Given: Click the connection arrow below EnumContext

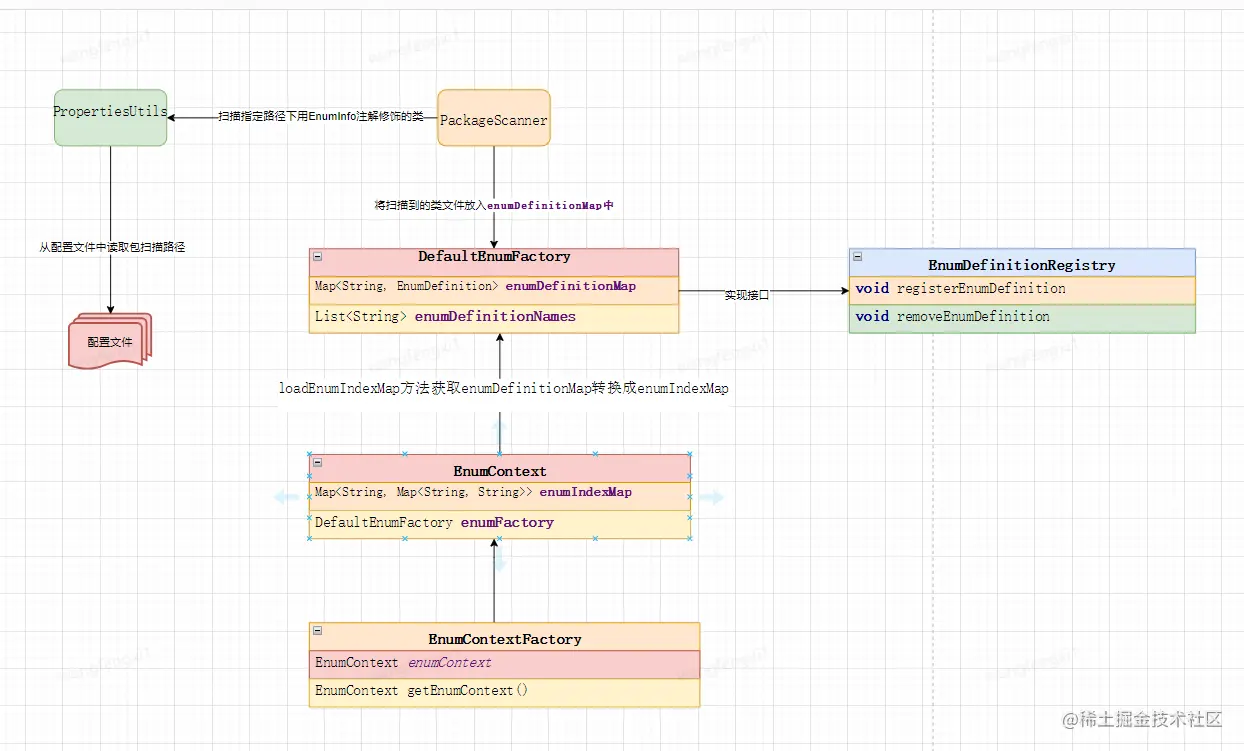Looking at the screenshot, I should tap(500, 560).
